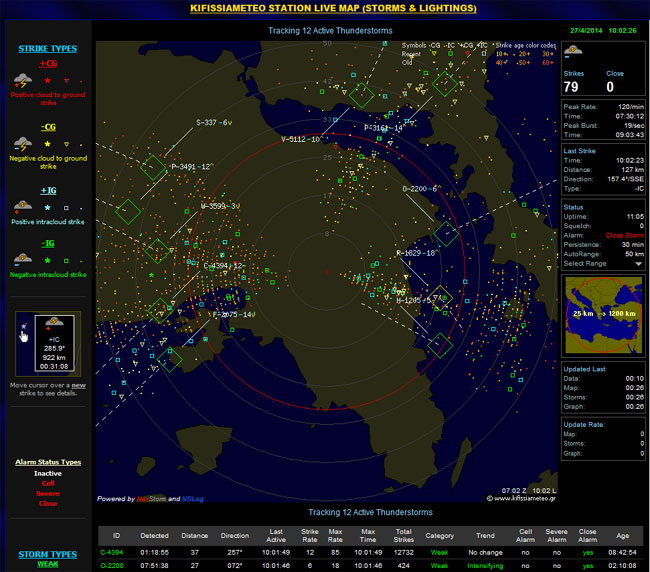The width and height of the screenshot is (650, 572).
Task: Click the Alarm Status Types heading
Action: coord(48,462)
